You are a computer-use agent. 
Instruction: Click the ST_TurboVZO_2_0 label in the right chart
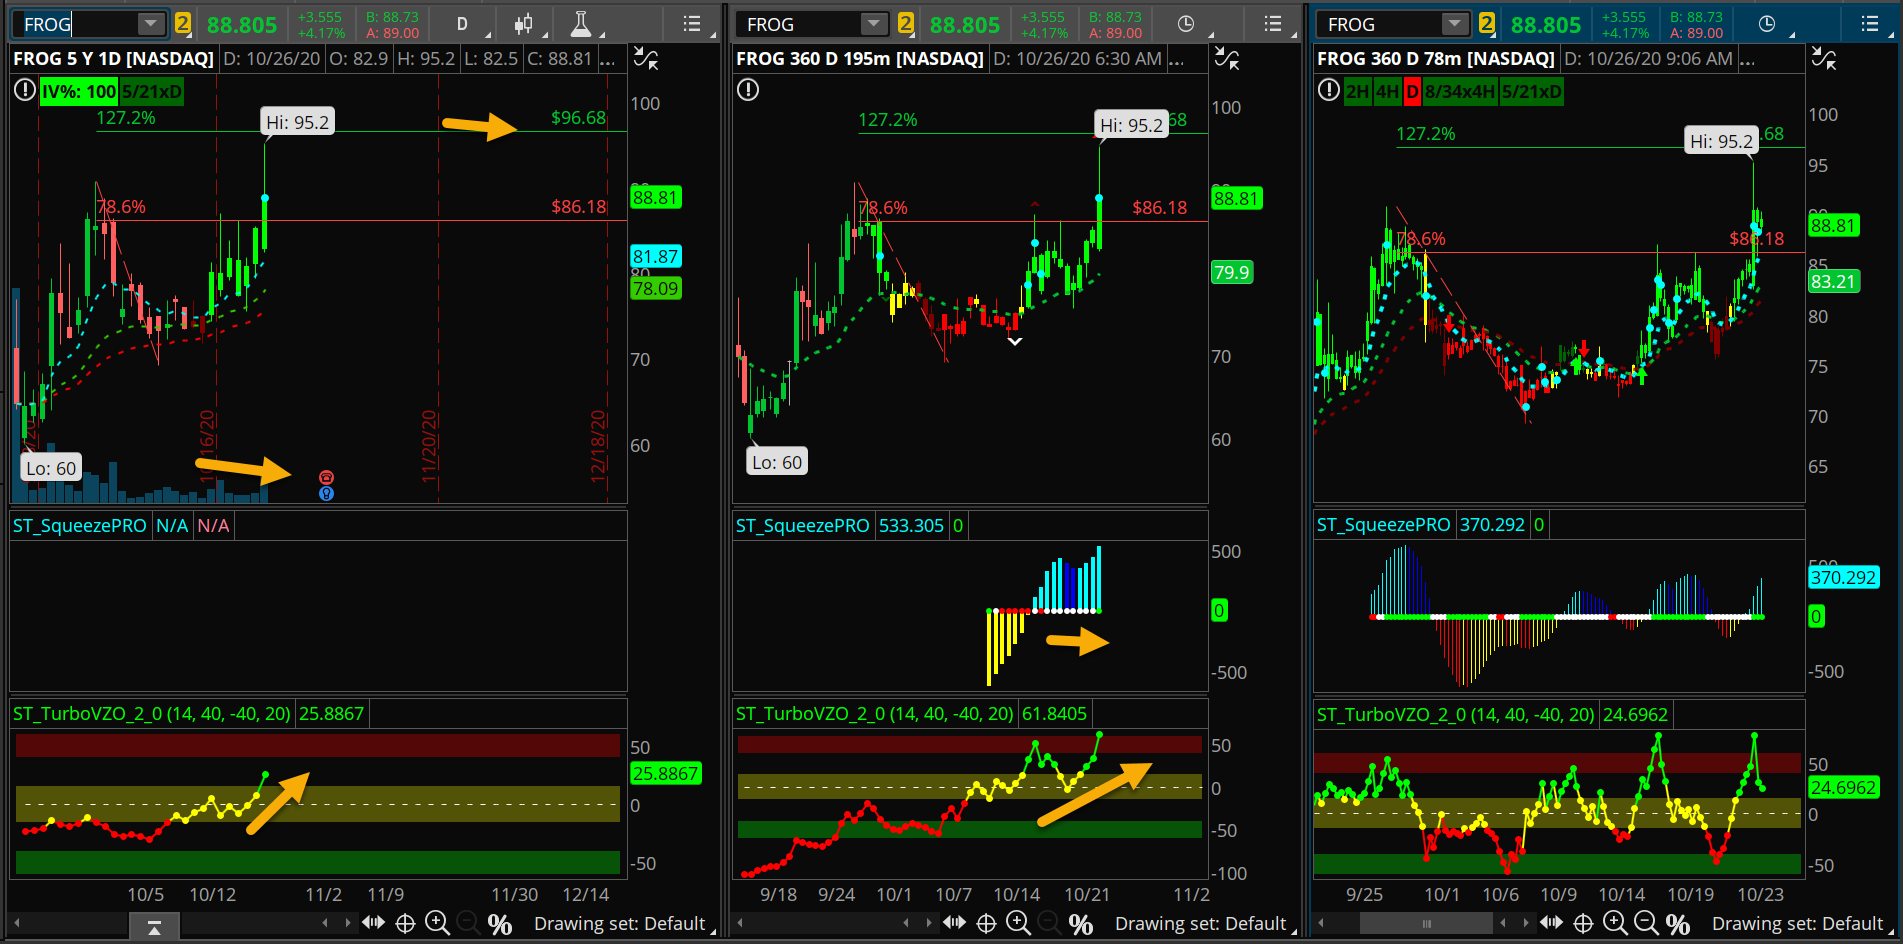[1456, 714]
